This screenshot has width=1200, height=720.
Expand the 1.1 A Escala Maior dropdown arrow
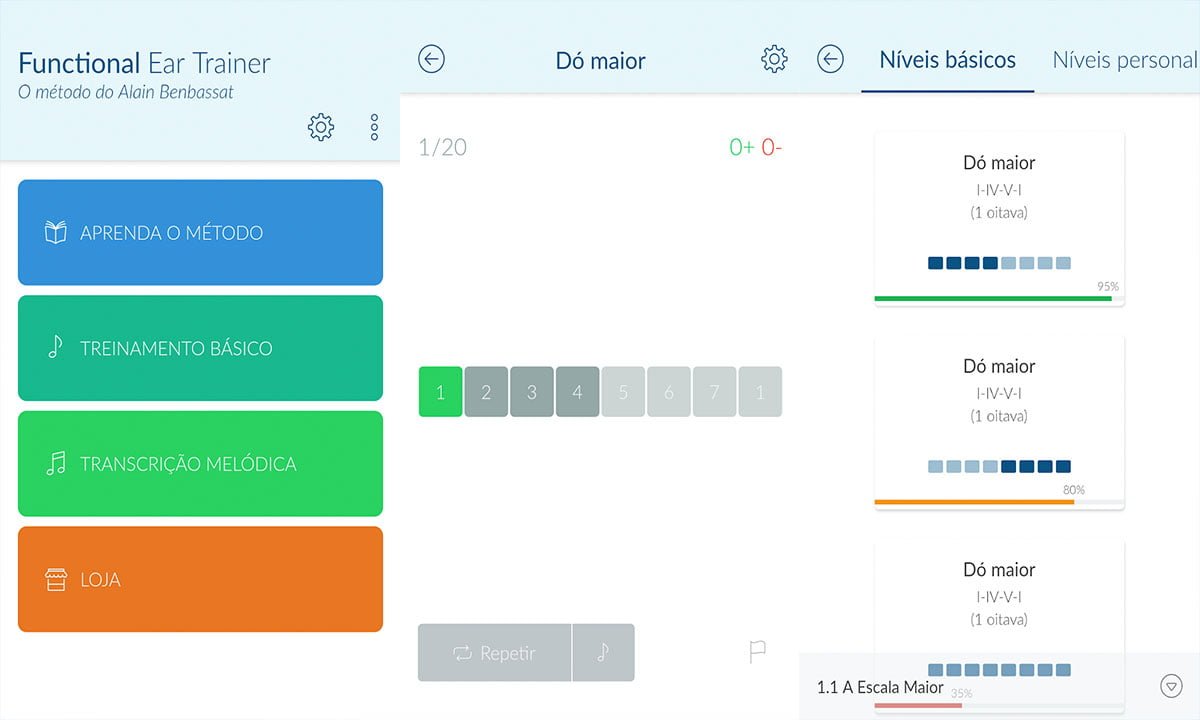click(1171, 686)
